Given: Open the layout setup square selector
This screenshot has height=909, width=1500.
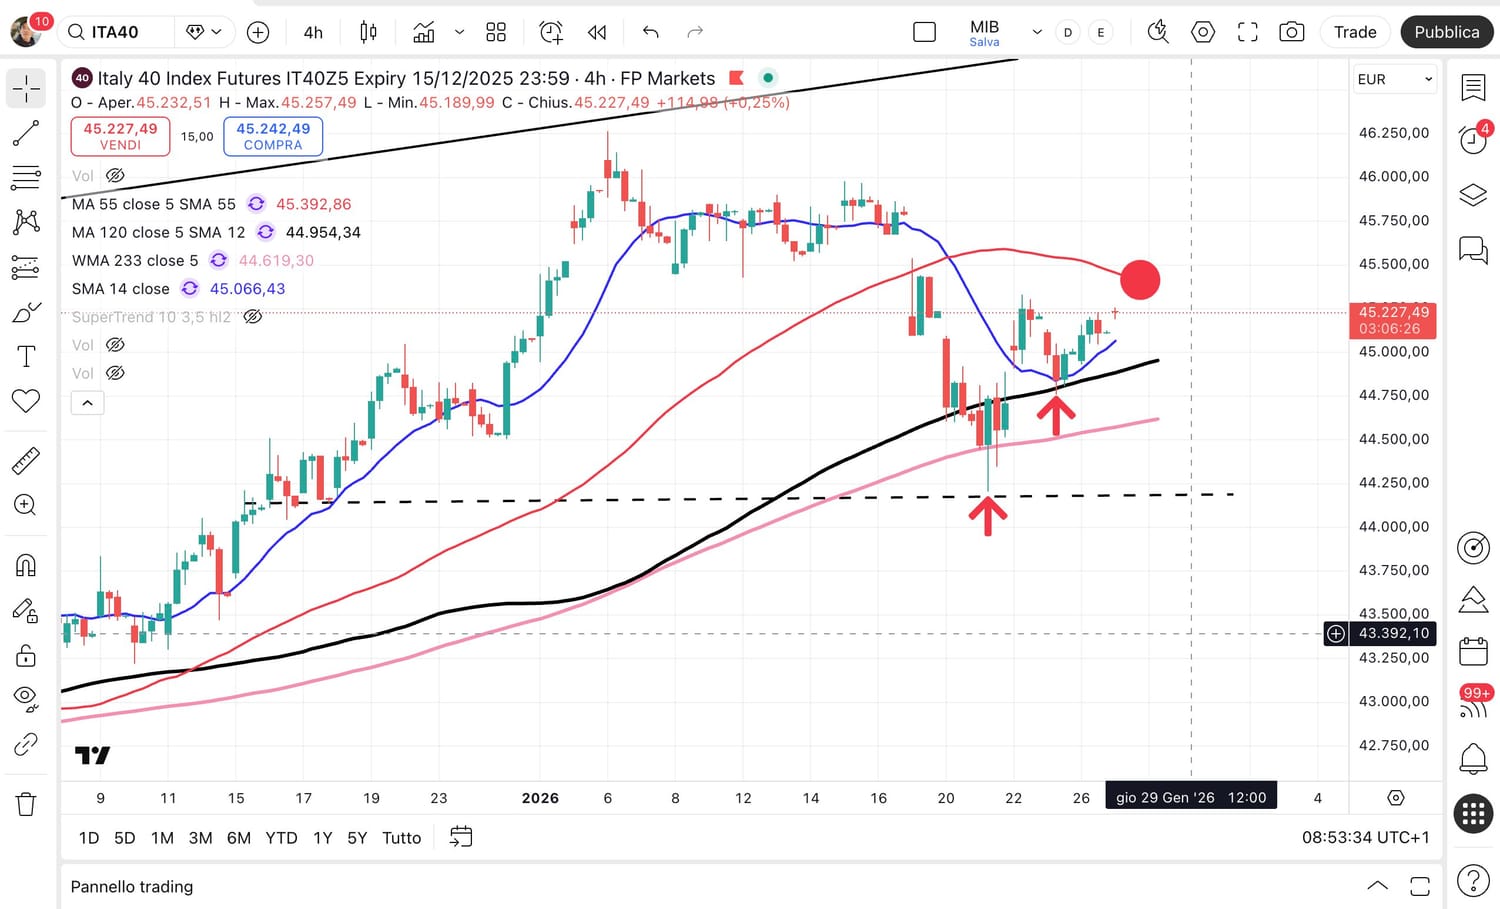Looking at the screenshot, I should coord(925,32).
